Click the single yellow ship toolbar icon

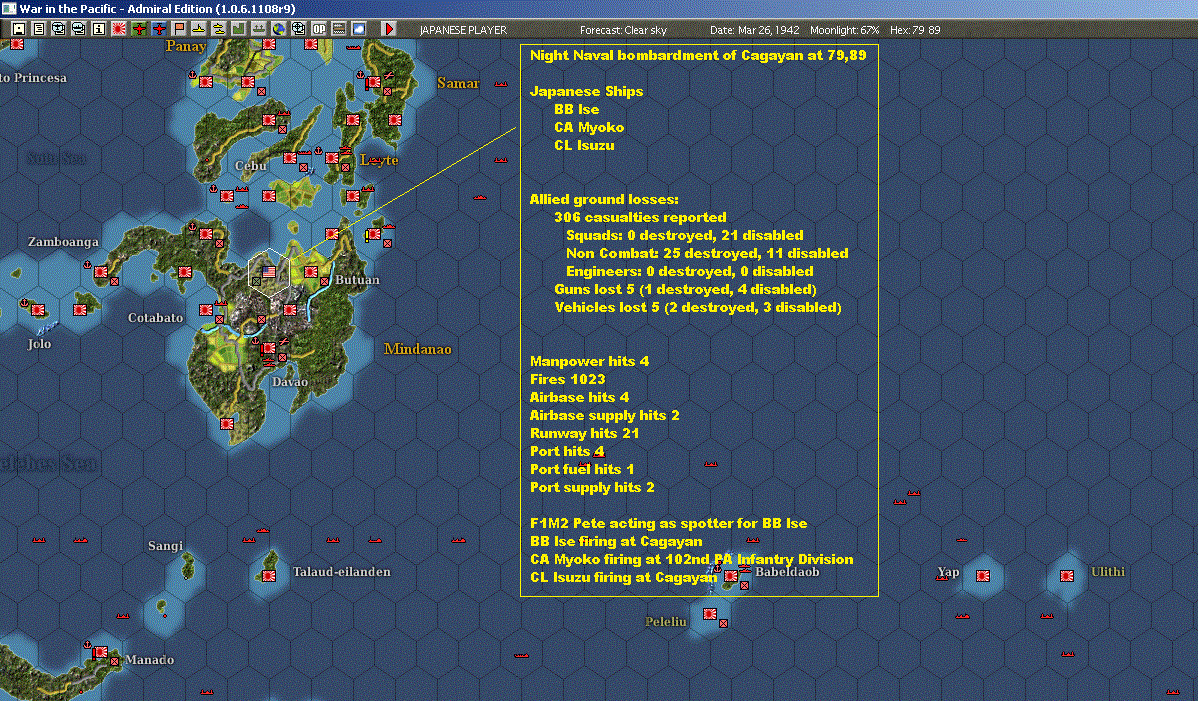199,29
